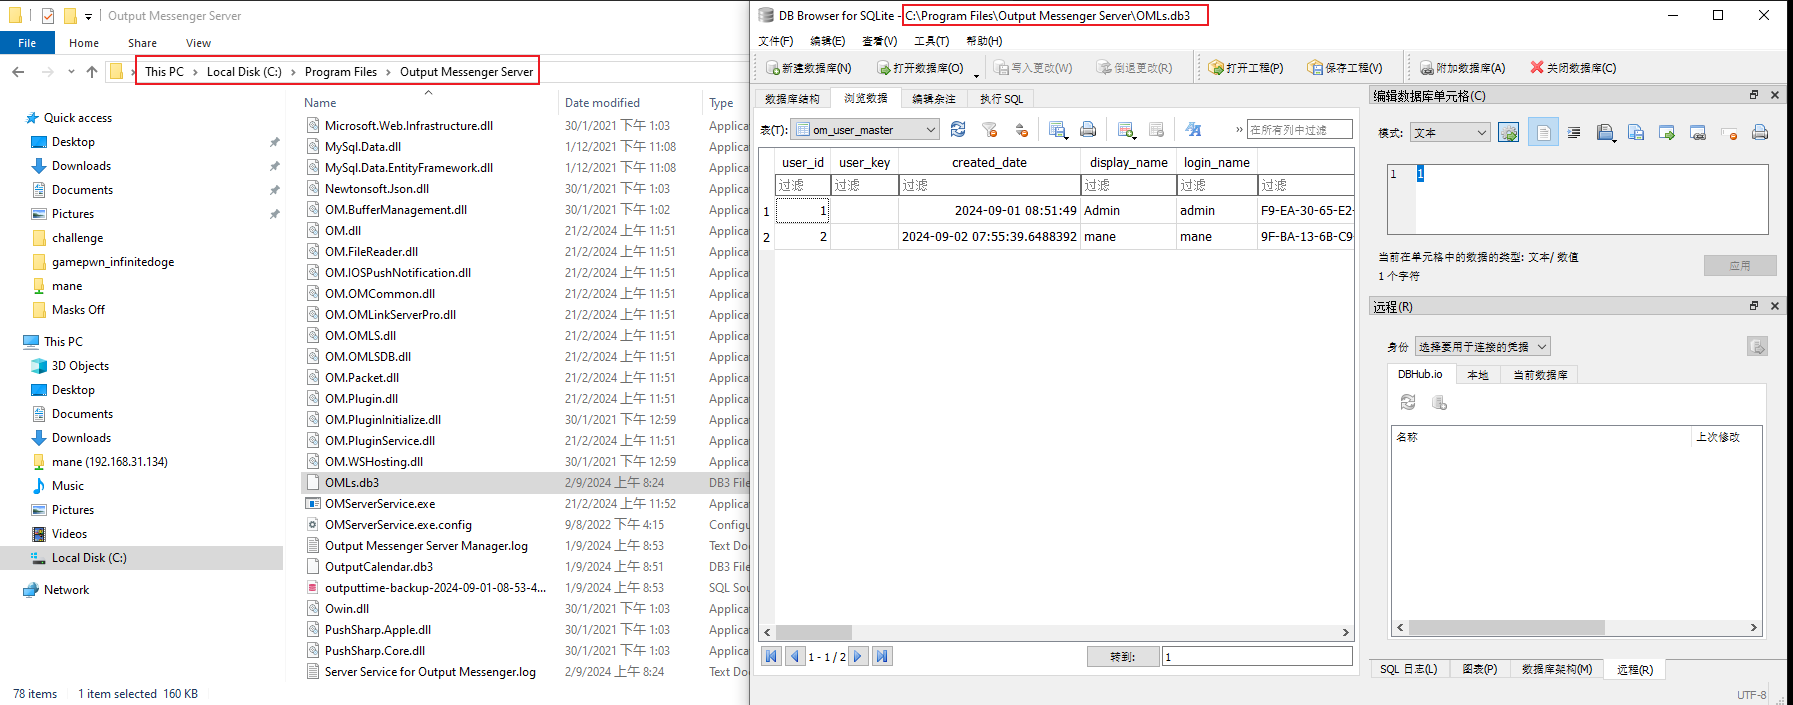Open the remote identity dropdown

pyautogui.click(x=1482, y=346)
